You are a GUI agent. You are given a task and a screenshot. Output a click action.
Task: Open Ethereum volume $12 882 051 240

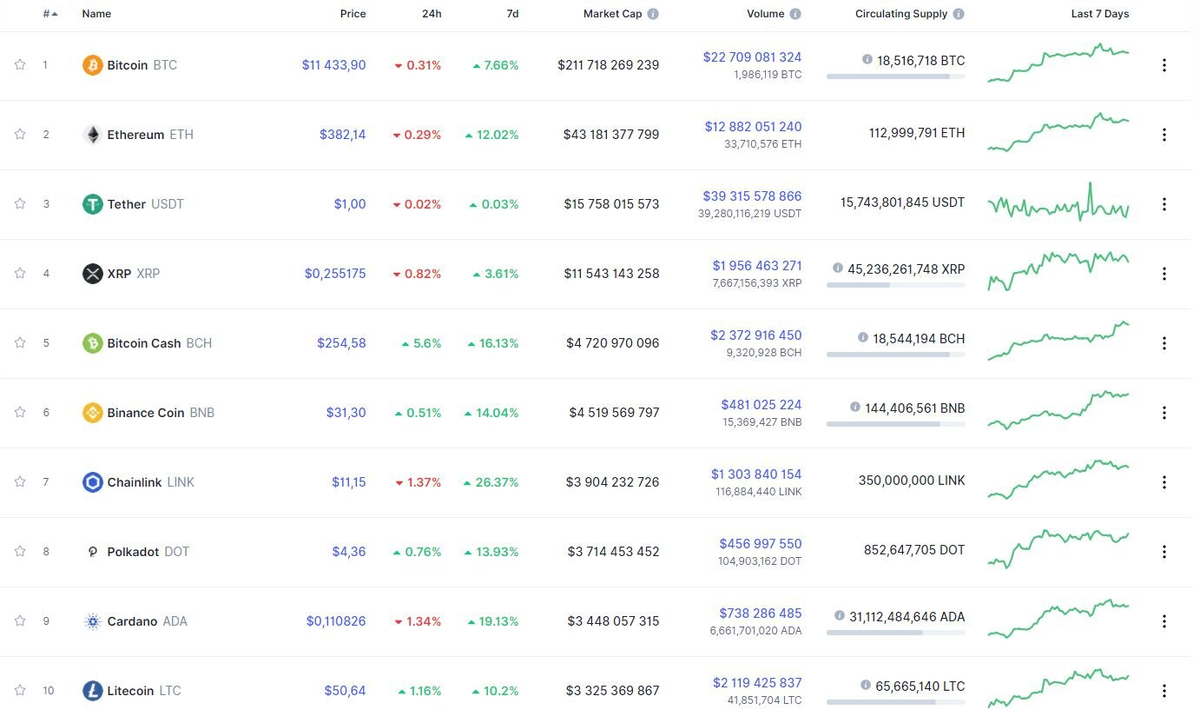(753, 127)
